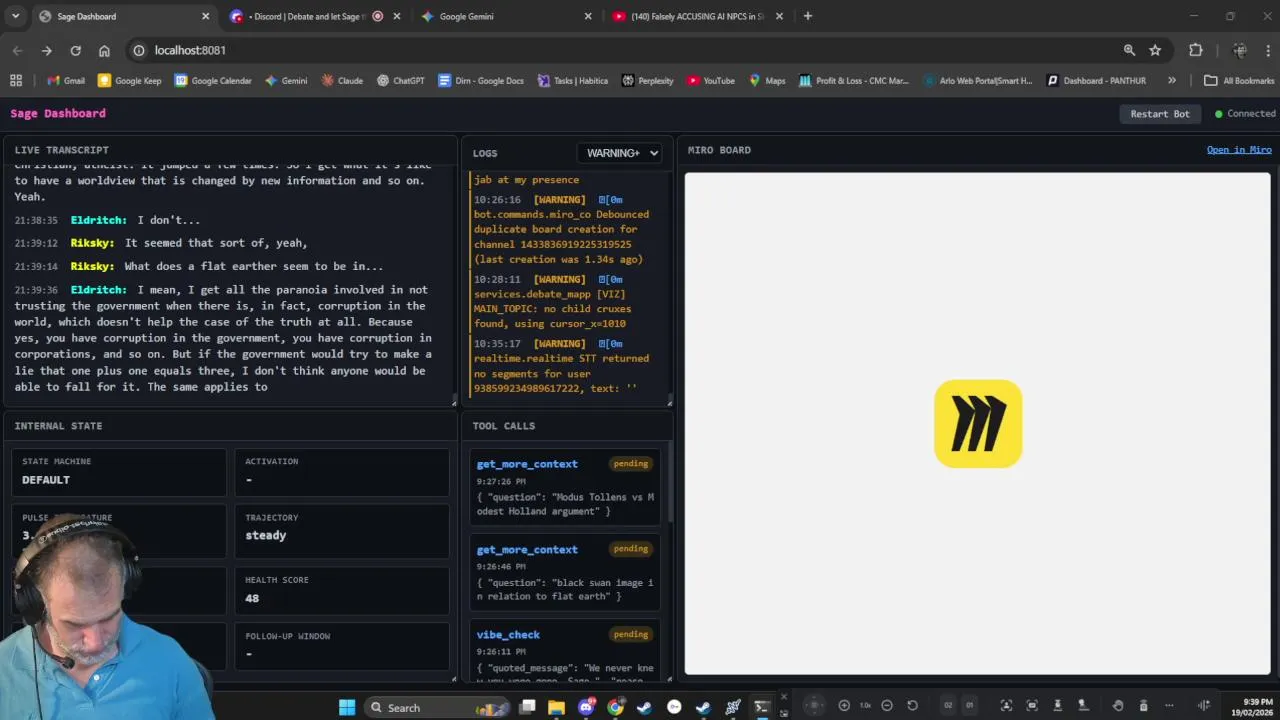Open the Tasks | Habitica bookmark

(572, 81)
